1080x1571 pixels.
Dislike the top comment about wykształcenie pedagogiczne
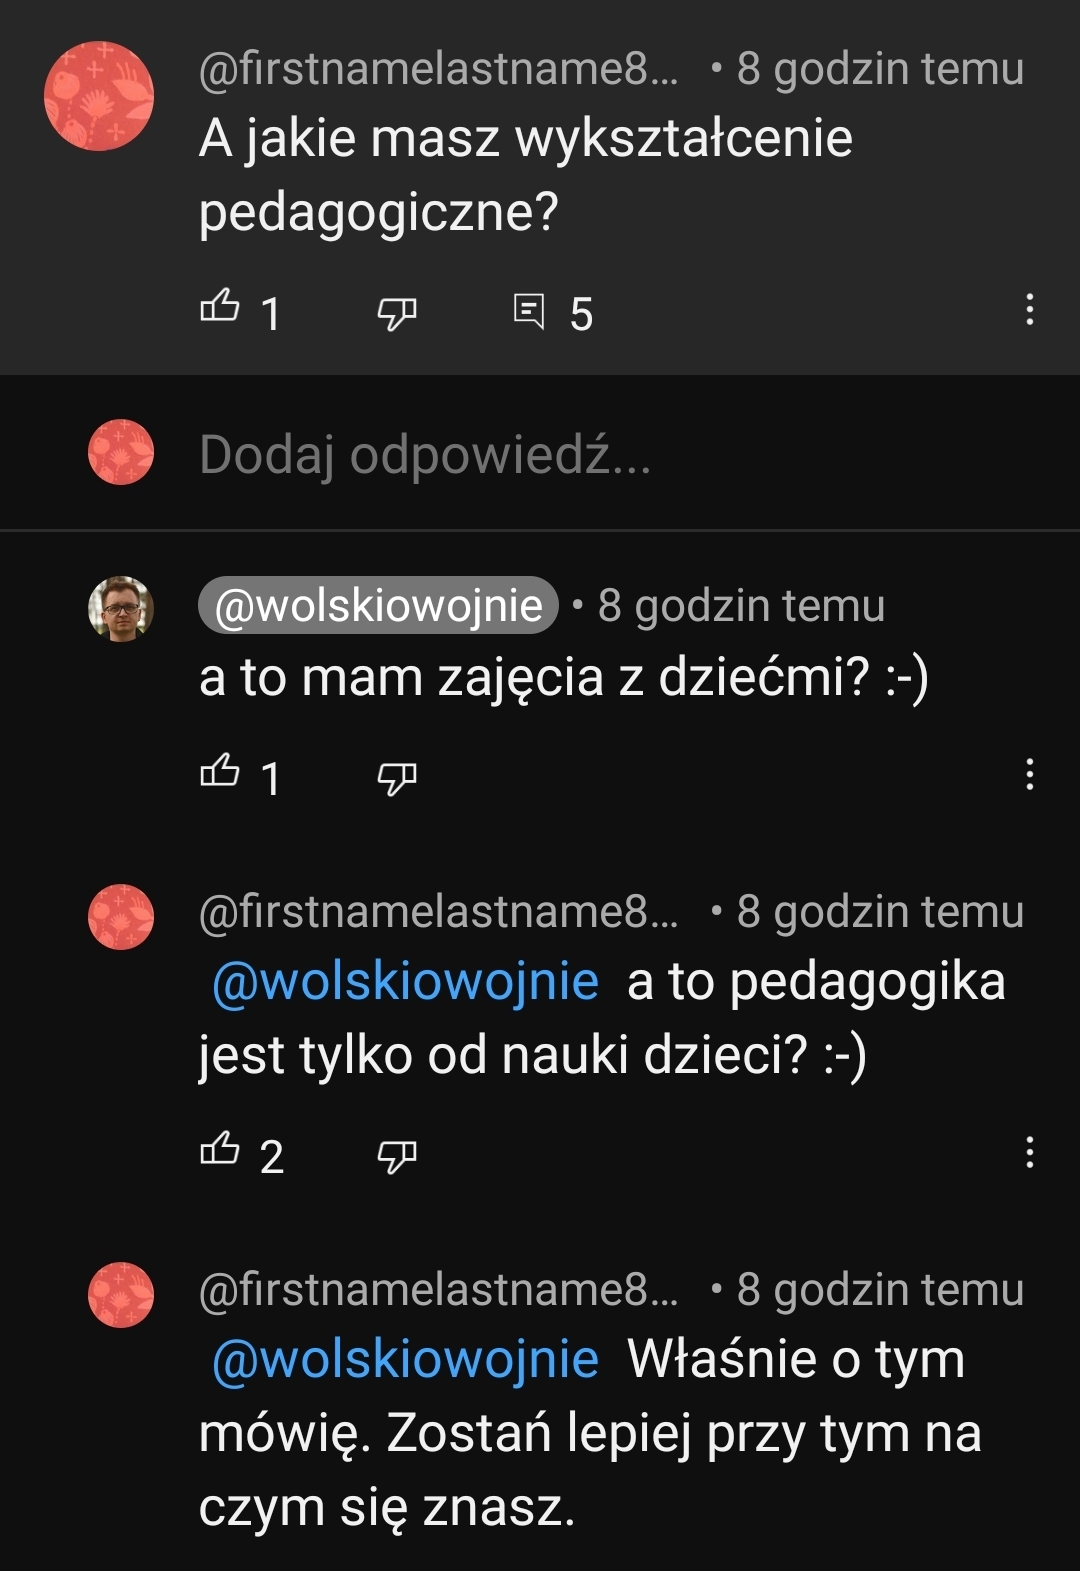pos(396,313)
